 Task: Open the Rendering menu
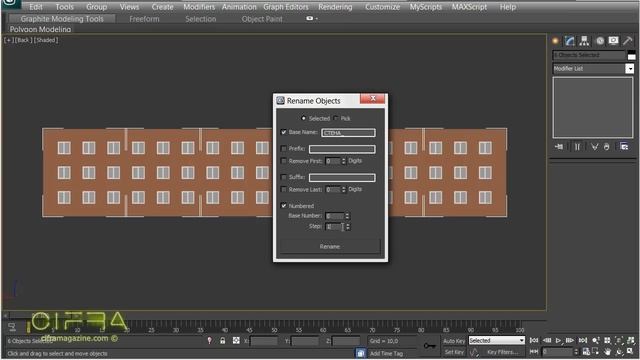335,7
